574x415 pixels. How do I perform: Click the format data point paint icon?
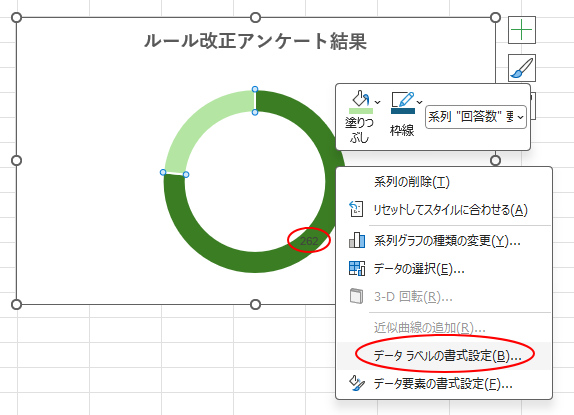coord(357,383)
